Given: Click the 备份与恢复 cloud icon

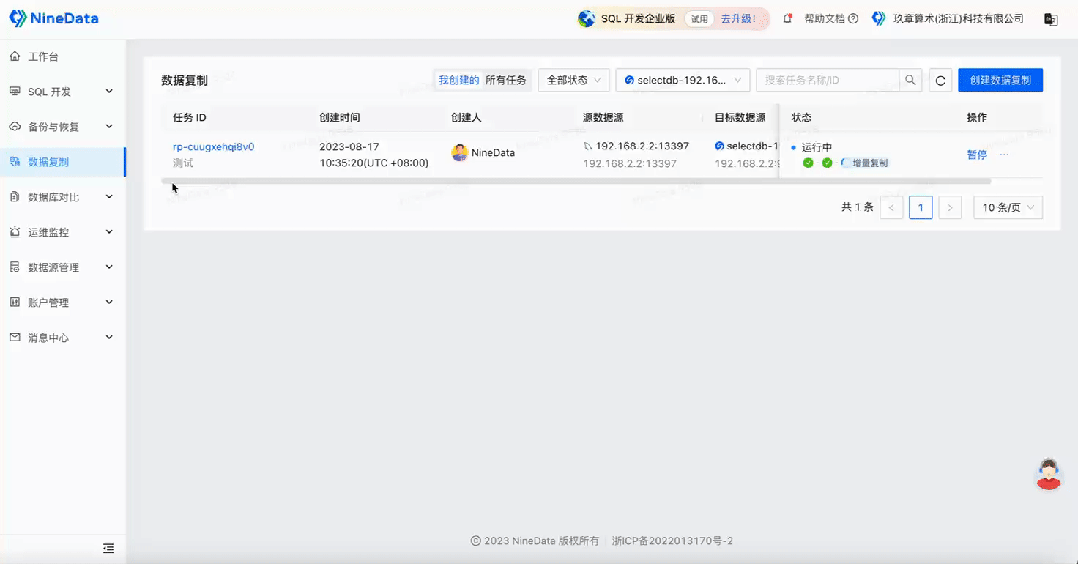Looking at the screenshot, I should [x=14, y=127].
